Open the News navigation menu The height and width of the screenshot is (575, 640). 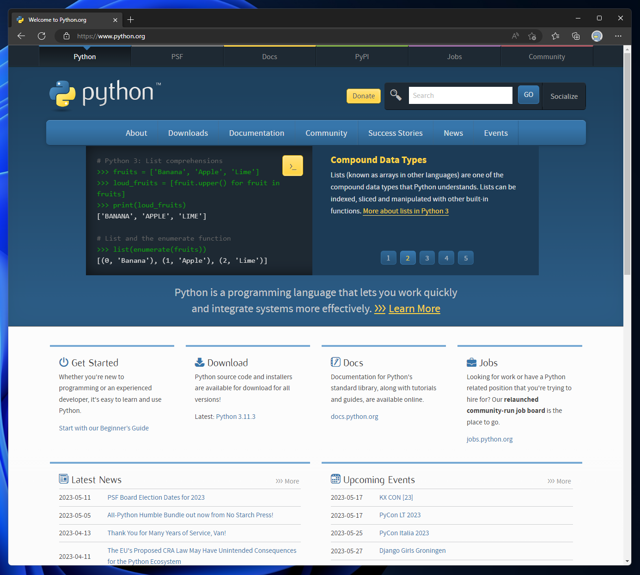453,133
